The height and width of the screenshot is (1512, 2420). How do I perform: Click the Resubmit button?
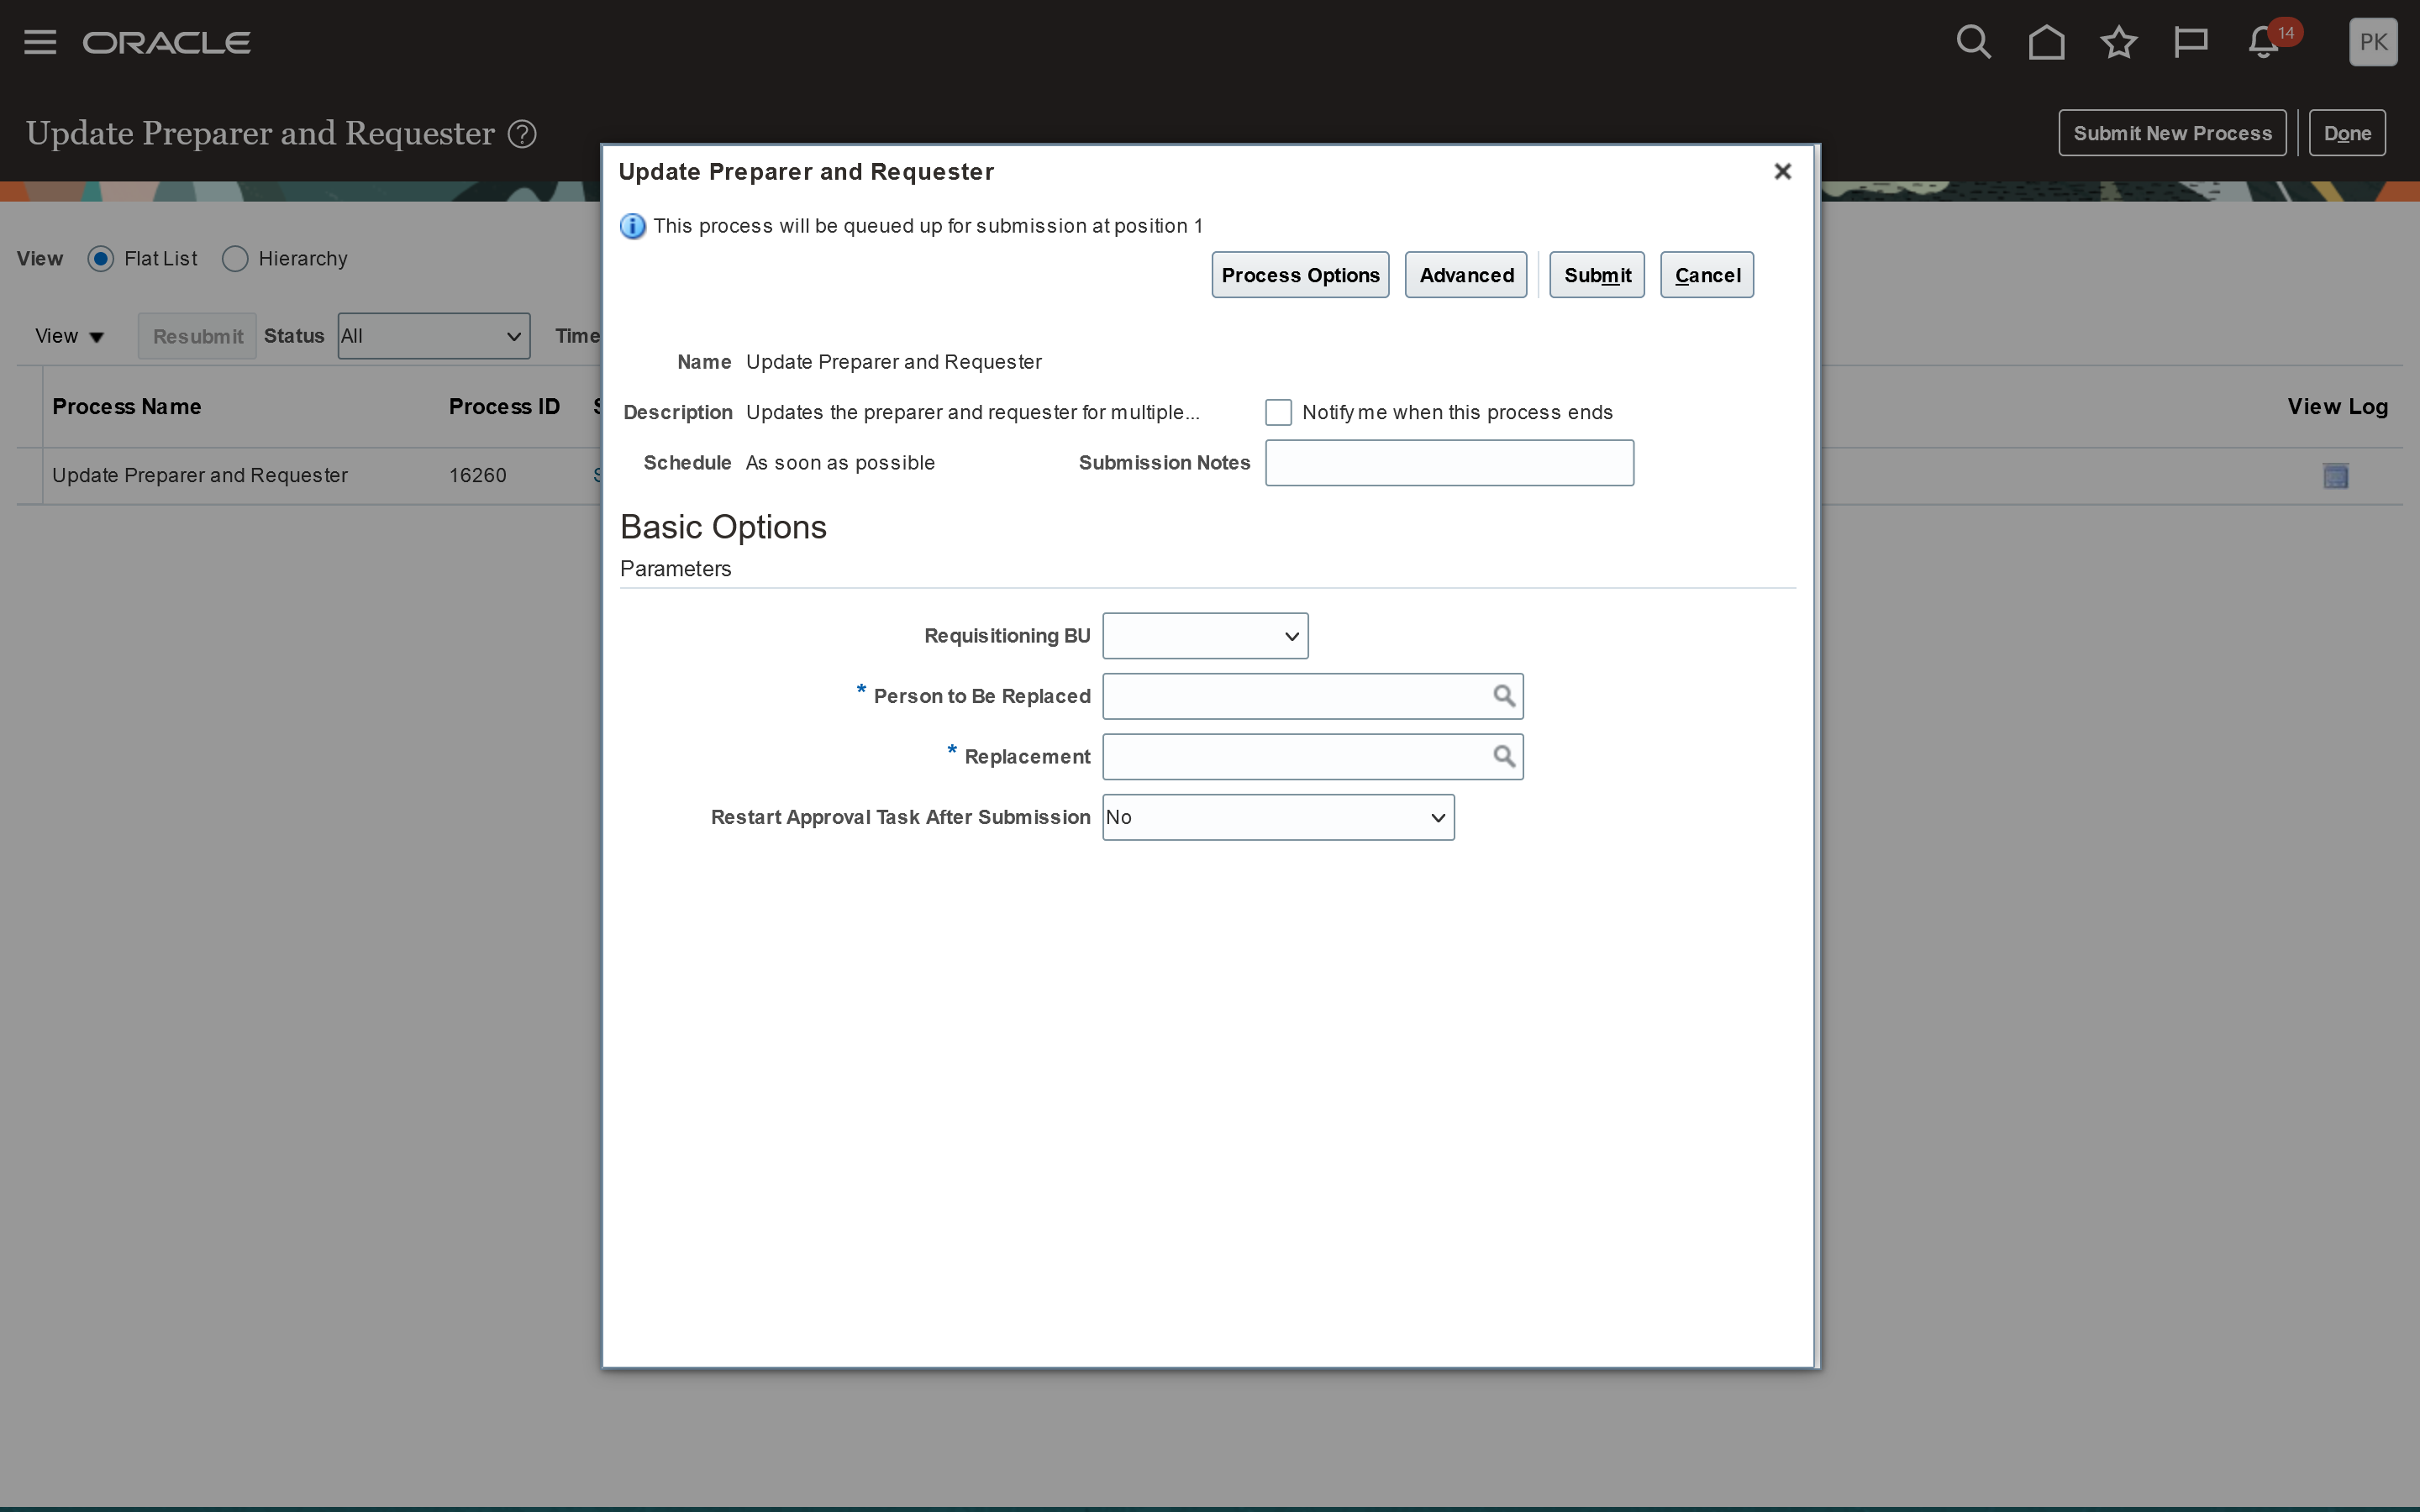click(x=197, y=336)
